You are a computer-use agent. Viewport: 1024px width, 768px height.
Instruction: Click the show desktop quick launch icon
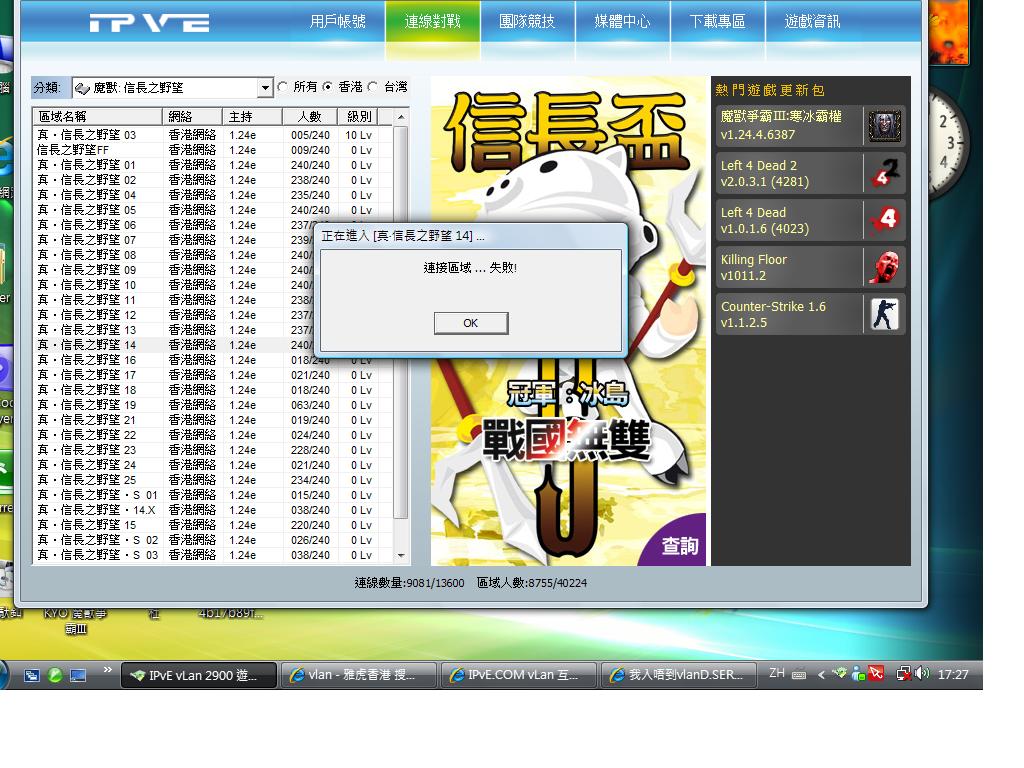78,675
